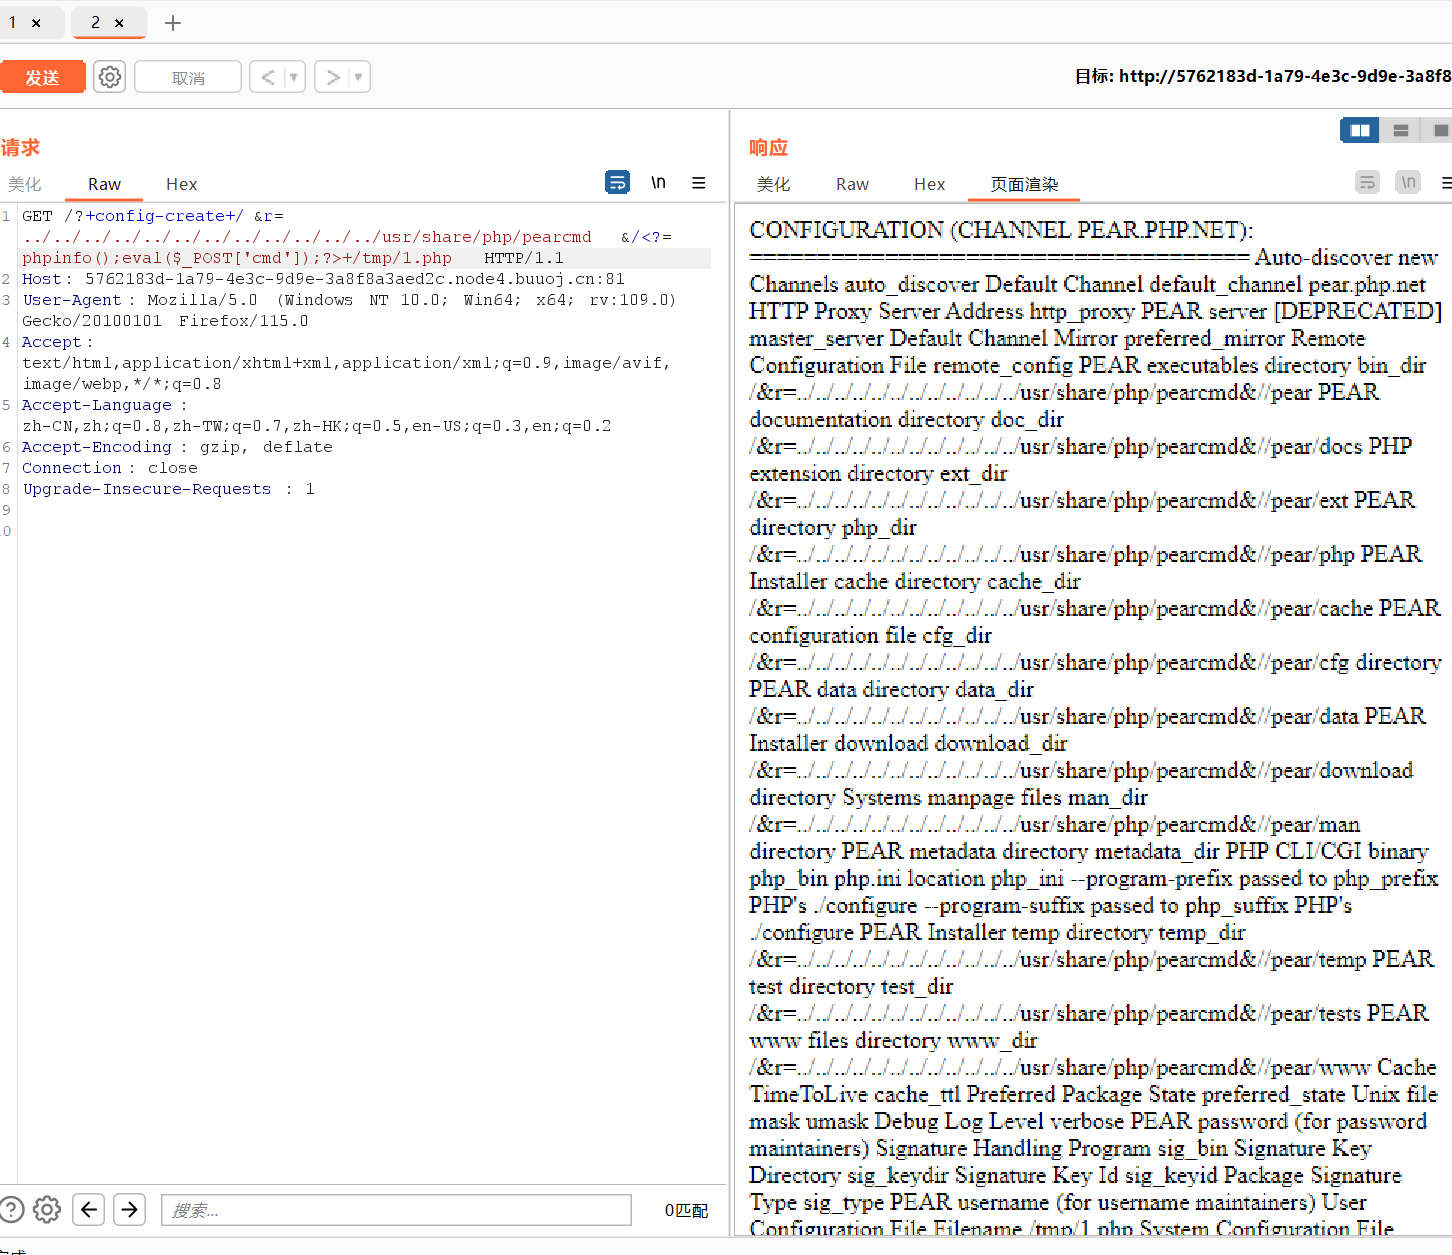Open search settings gear at bottom

point(47,1210)
